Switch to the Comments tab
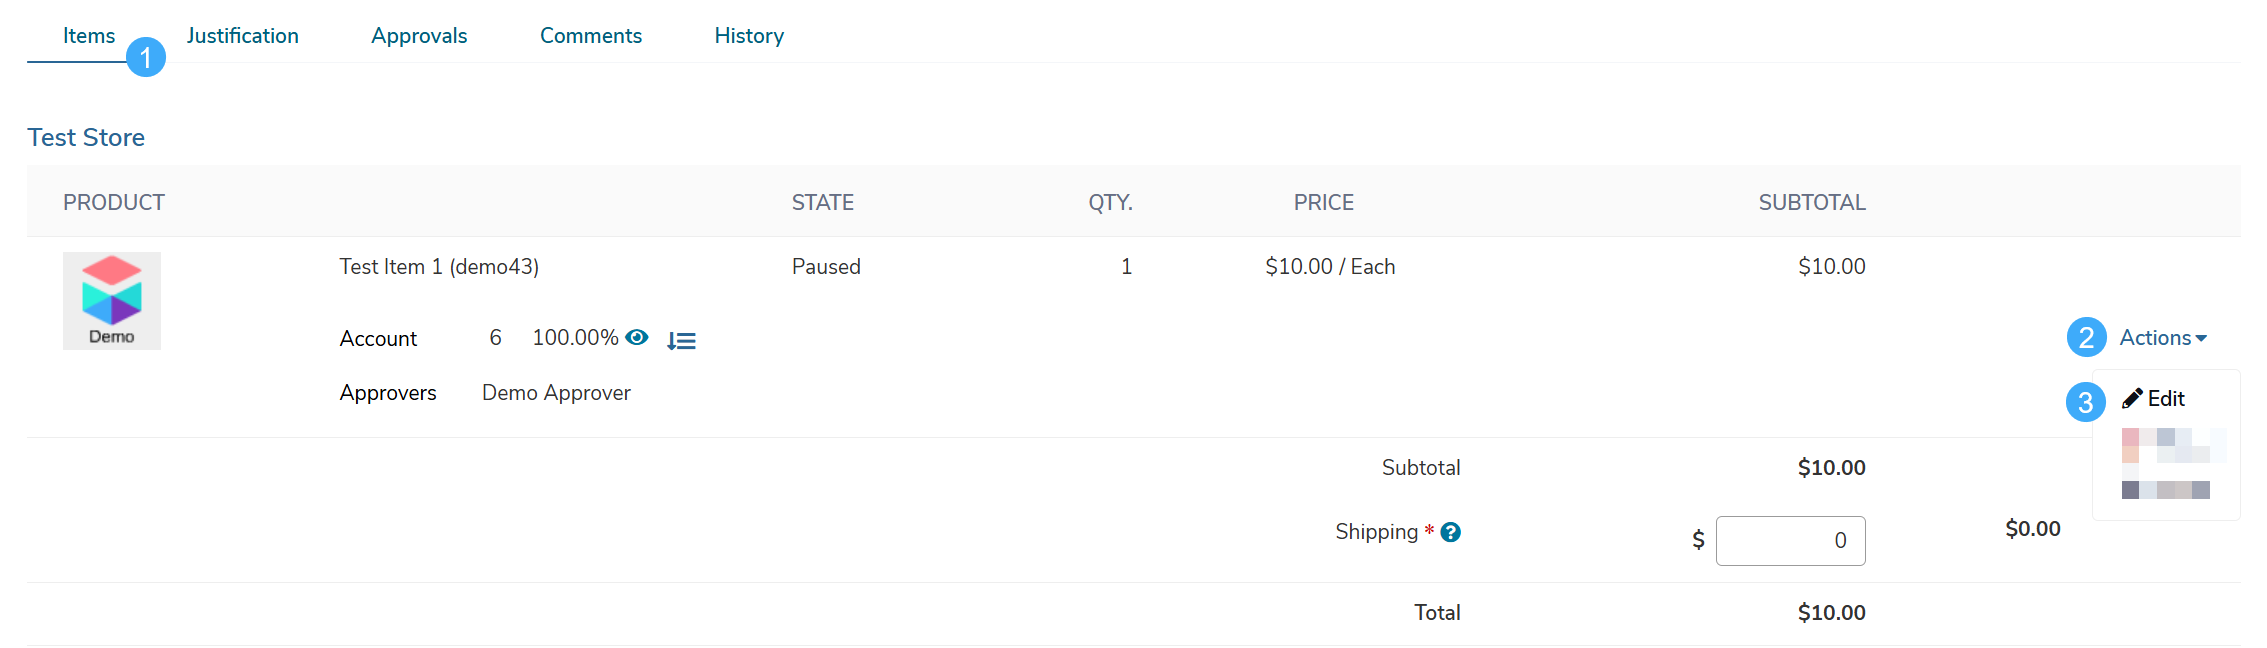The height and width of the screenshot is (648, 2267). pyautogui.click(x=591, y=36)
